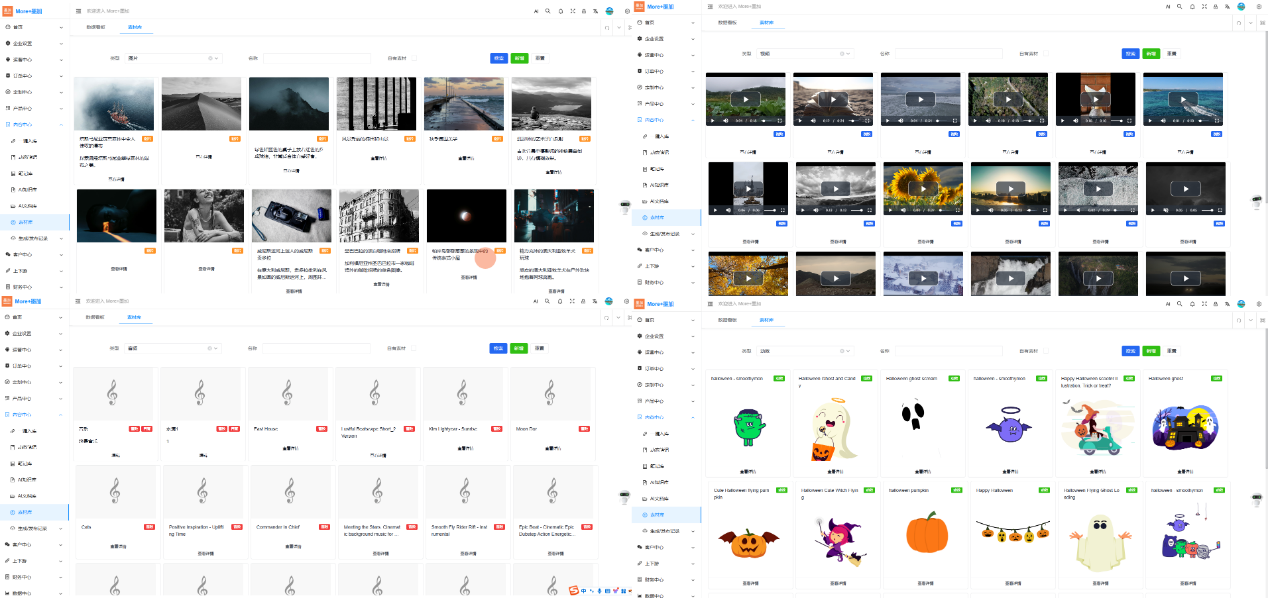Click the volume slider on the sunflower video
The image size is (1268, 598).
946,210
